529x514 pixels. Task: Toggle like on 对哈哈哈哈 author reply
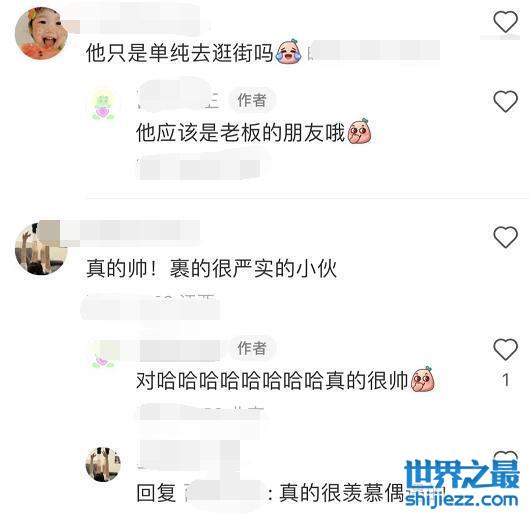505,349
